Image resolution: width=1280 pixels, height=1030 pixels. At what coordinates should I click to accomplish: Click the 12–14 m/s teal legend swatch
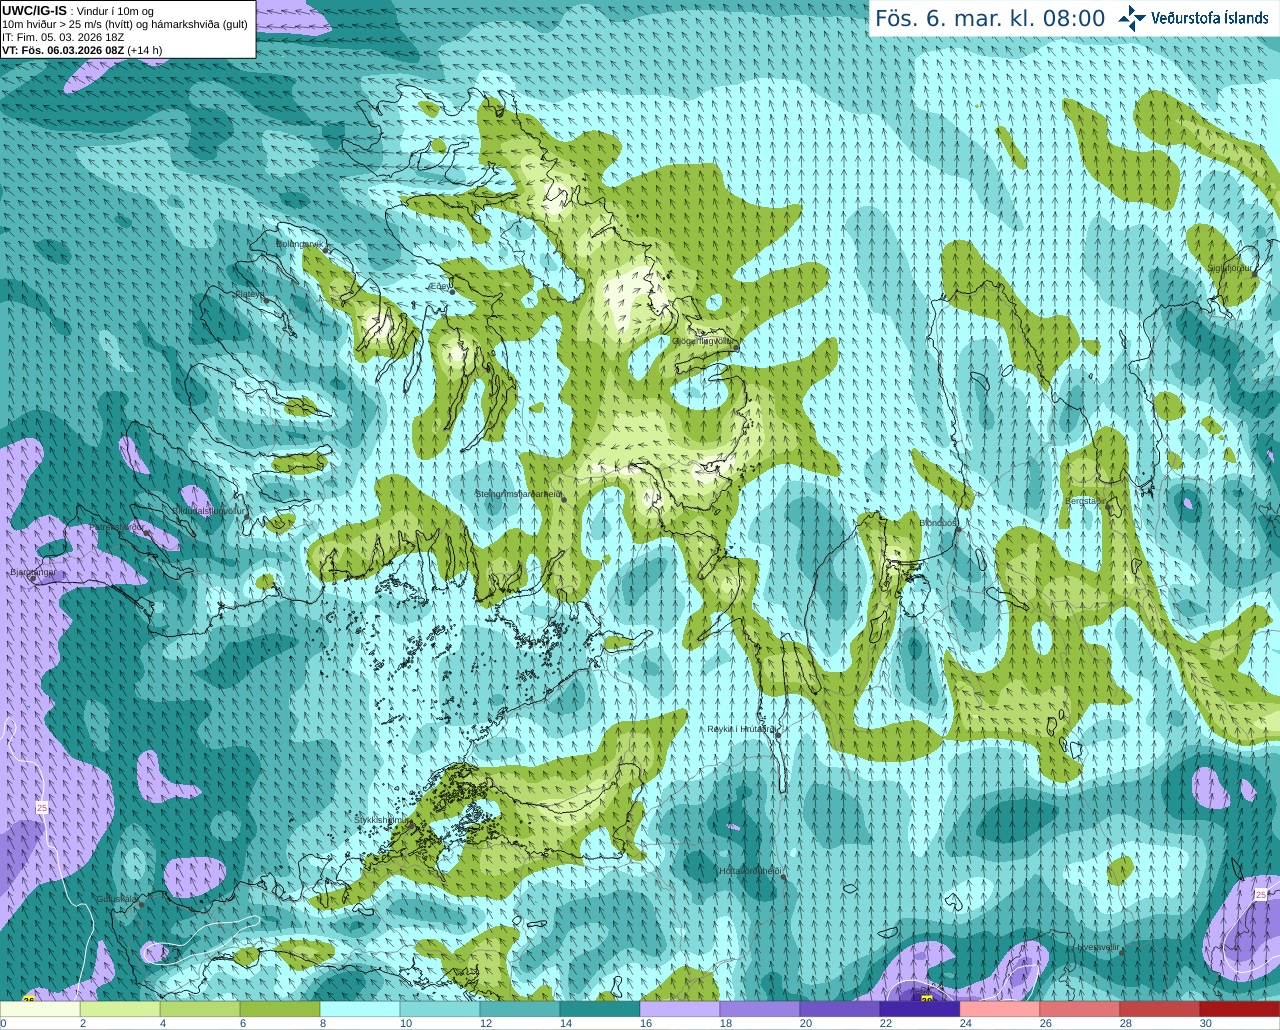(520, 1009)
